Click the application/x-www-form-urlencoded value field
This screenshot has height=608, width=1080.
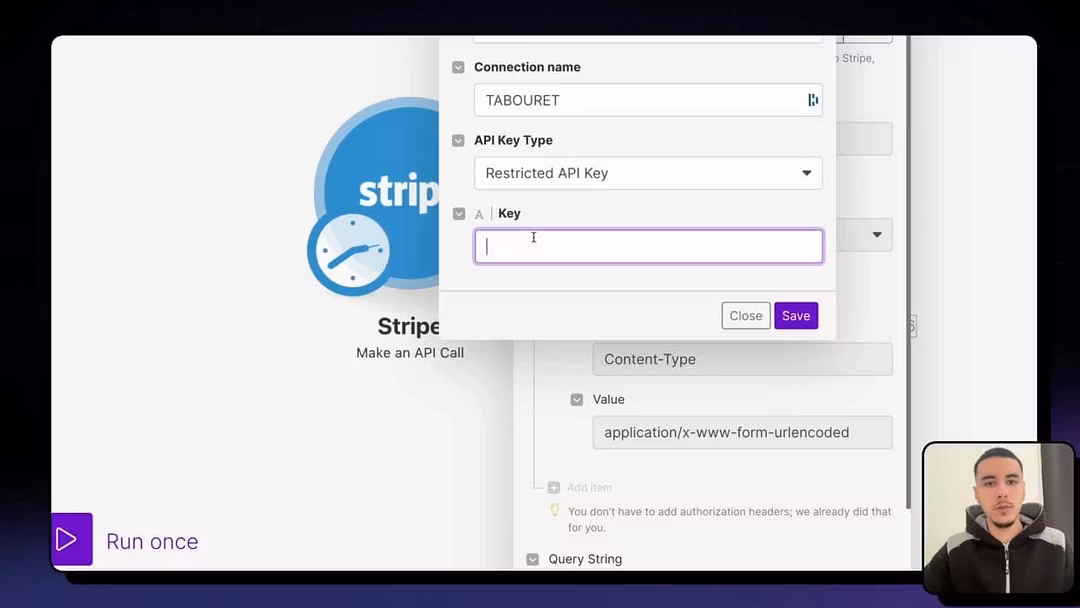coord(742,432)
